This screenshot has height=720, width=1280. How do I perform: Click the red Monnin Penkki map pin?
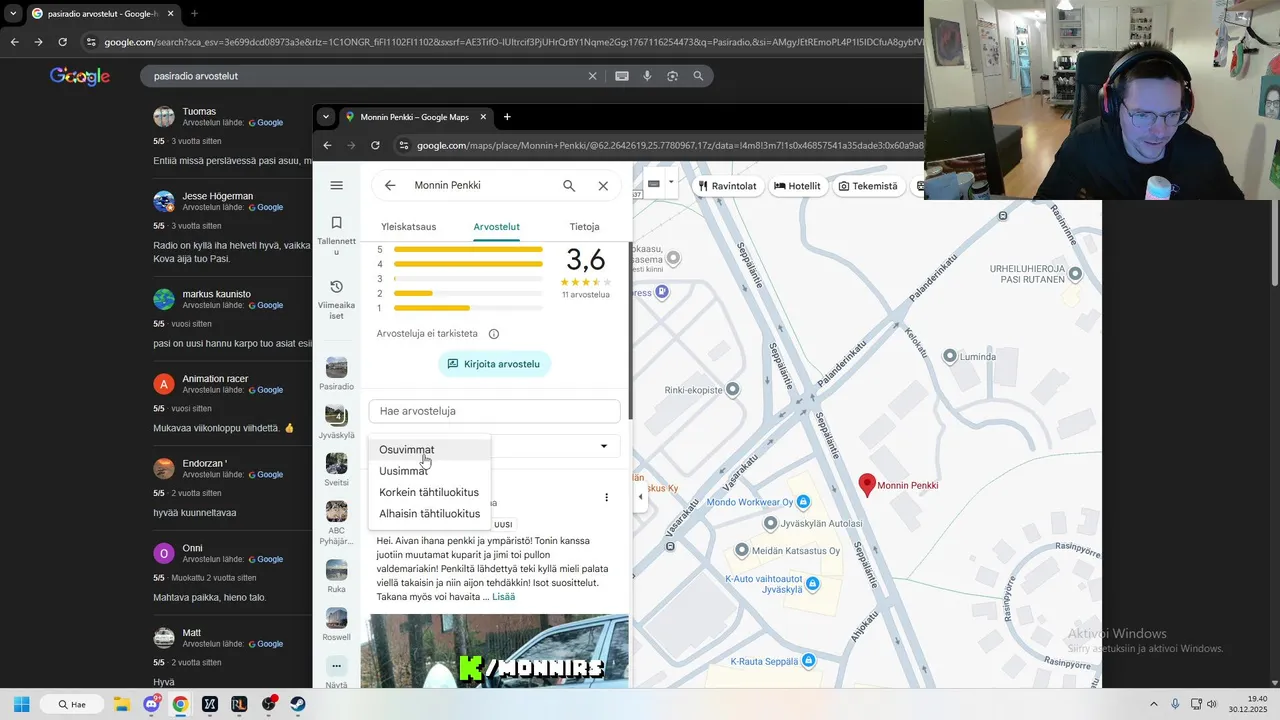point(867,485)
